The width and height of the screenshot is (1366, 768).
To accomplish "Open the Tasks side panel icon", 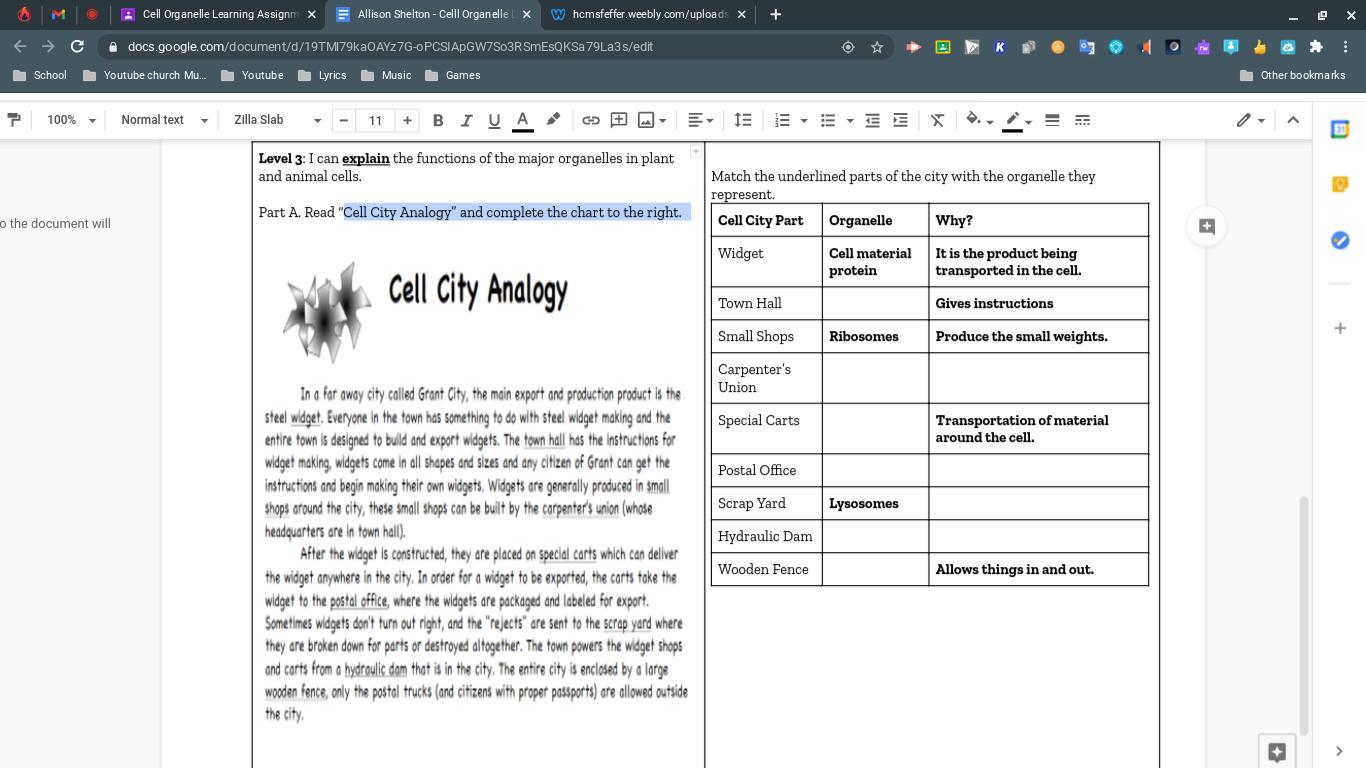I will tap(1340, 240).
